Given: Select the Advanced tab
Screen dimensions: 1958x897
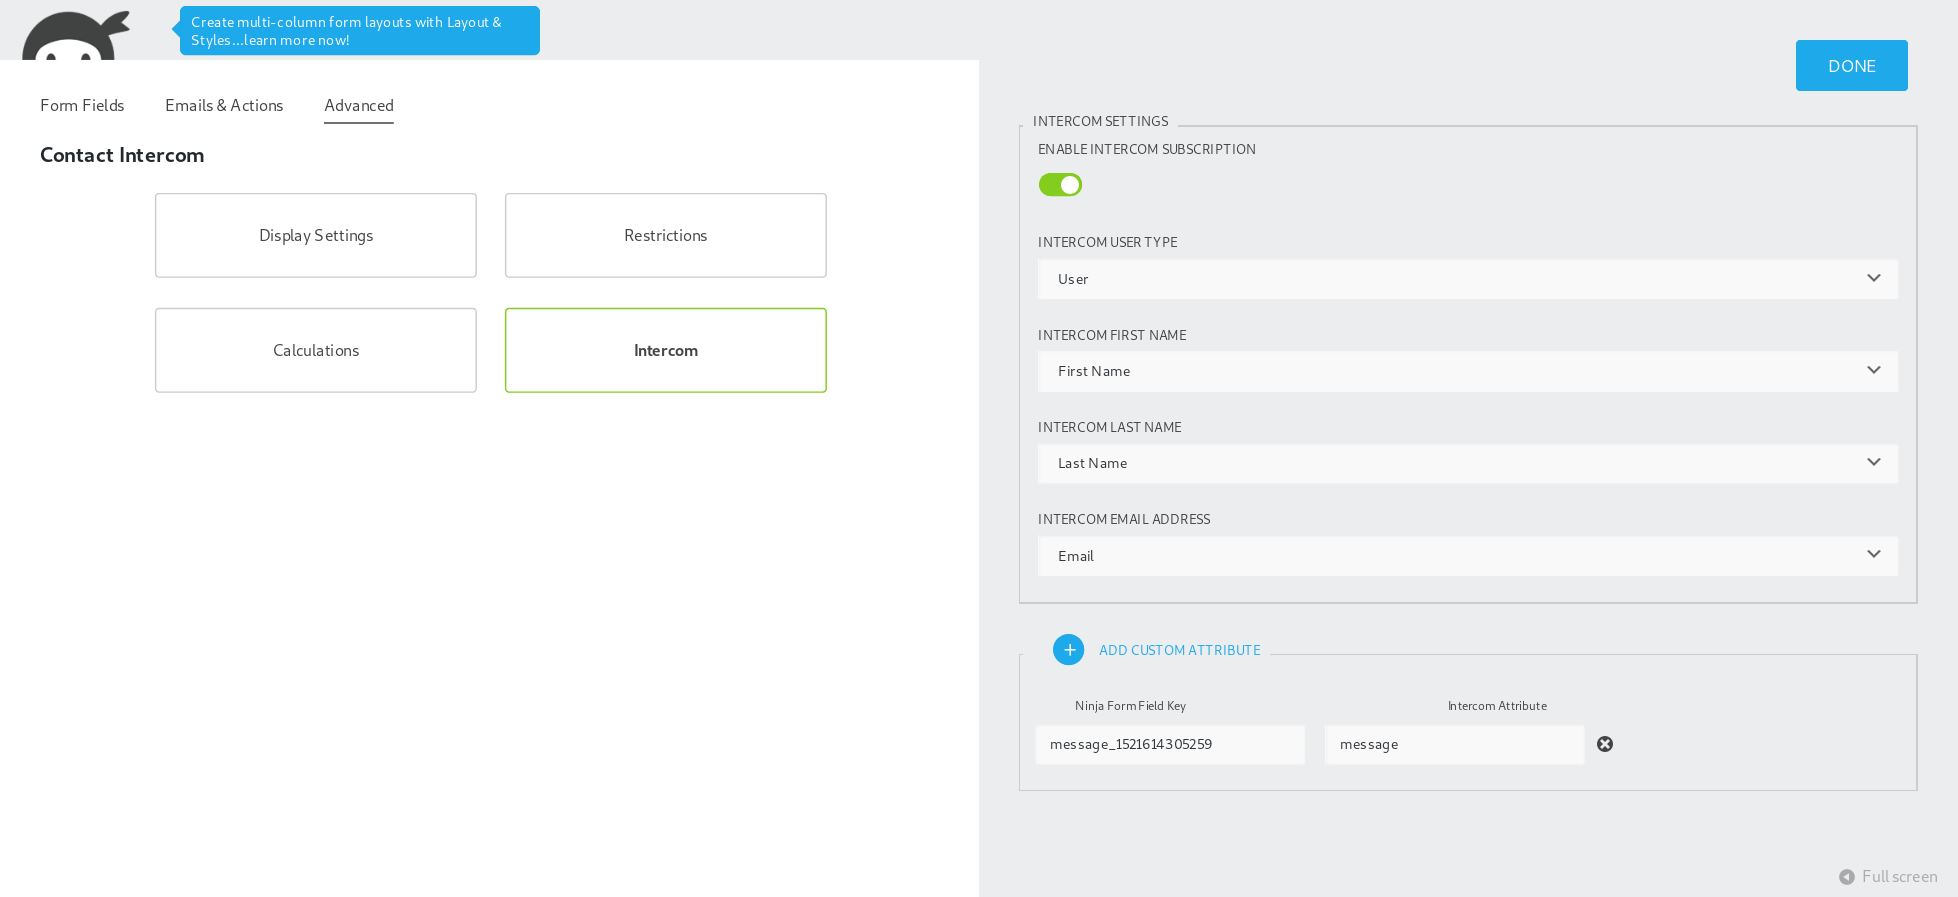Looking at the screenshot, I should click(359, 106).
